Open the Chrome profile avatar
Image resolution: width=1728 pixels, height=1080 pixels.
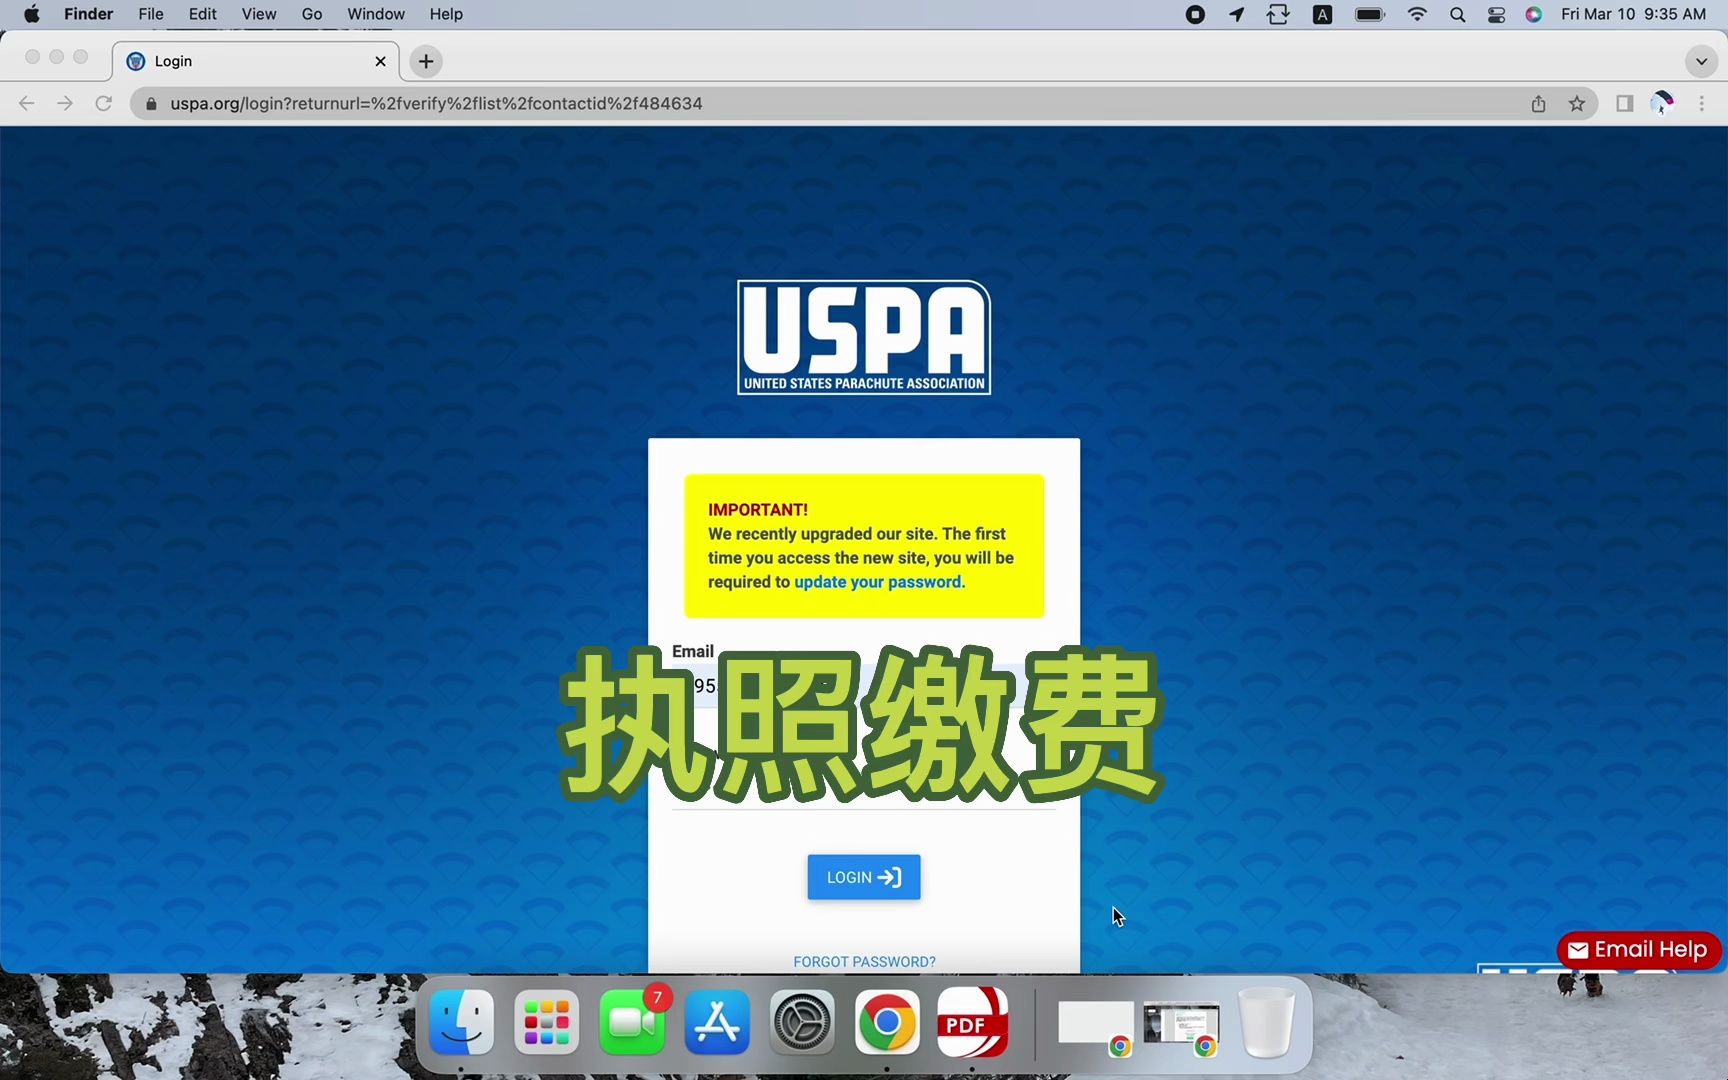(1662, 103)
